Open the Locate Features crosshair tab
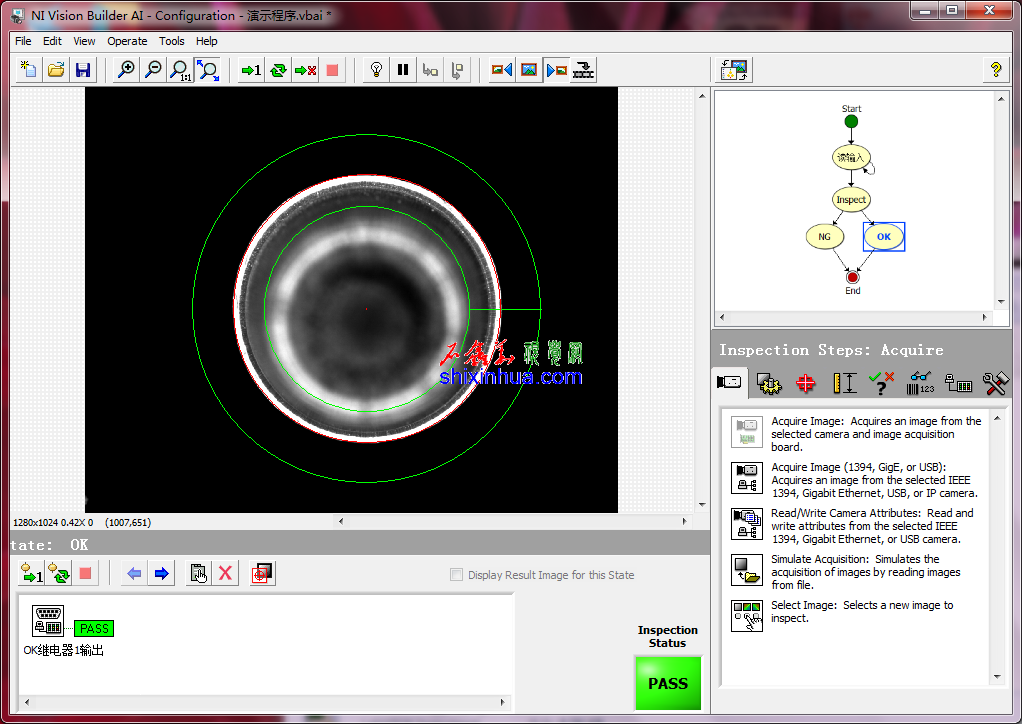Screen dimensions: 1022x724 coord(805,383)
